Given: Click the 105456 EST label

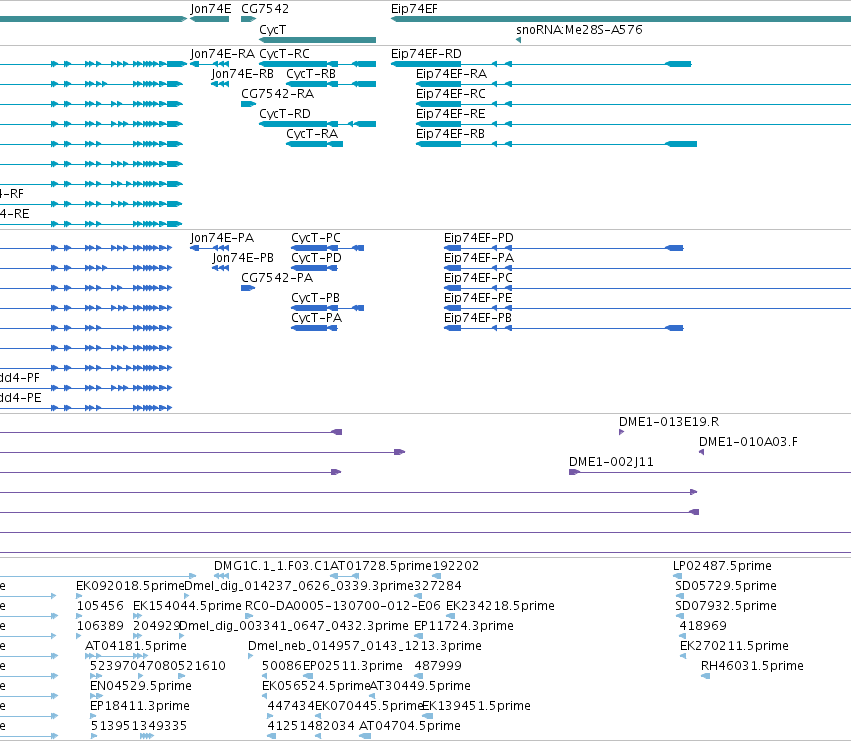Looking at the screenshot, I should pos(100,606).
